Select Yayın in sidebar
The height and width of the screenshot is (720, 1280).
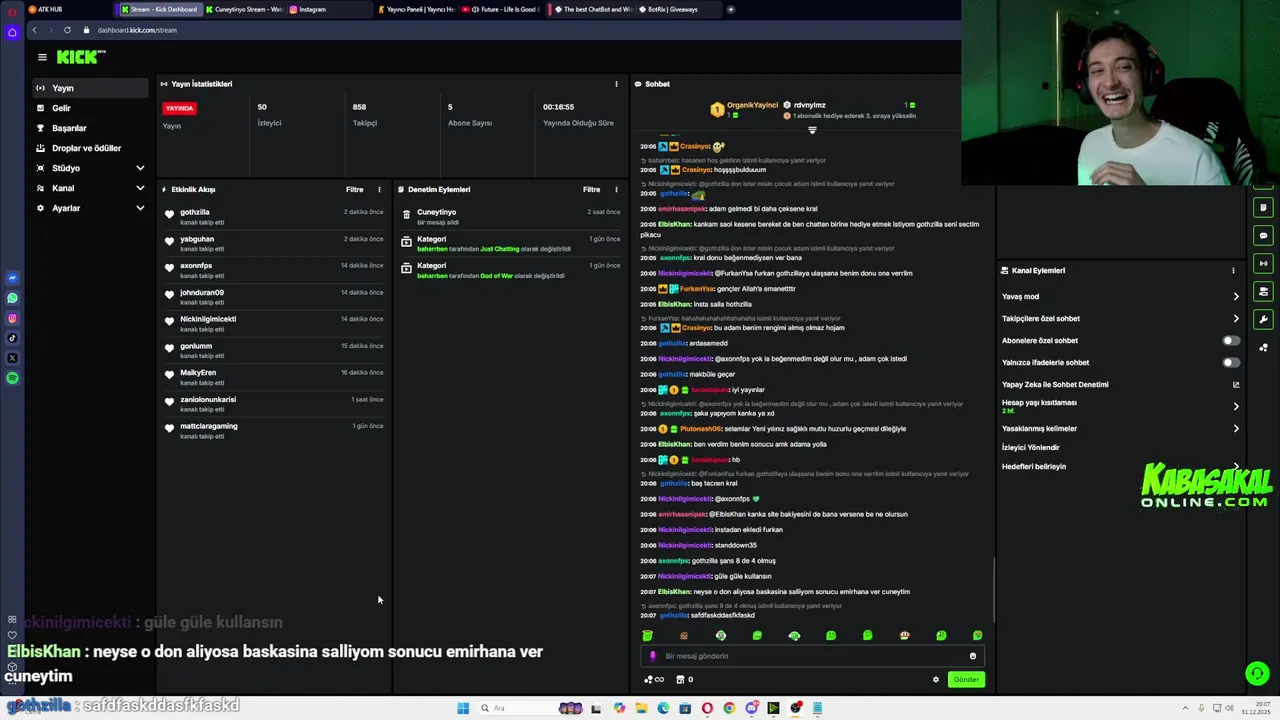click(x=90, y=88)
